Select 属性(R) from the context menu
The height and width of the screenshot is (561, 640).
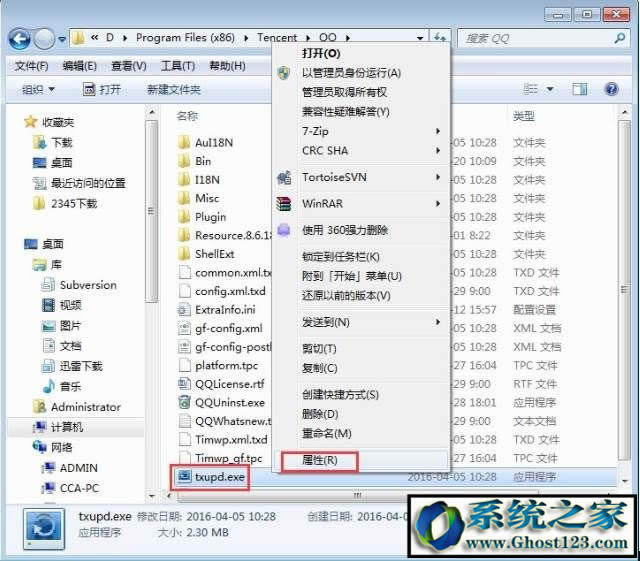point(319,460)
